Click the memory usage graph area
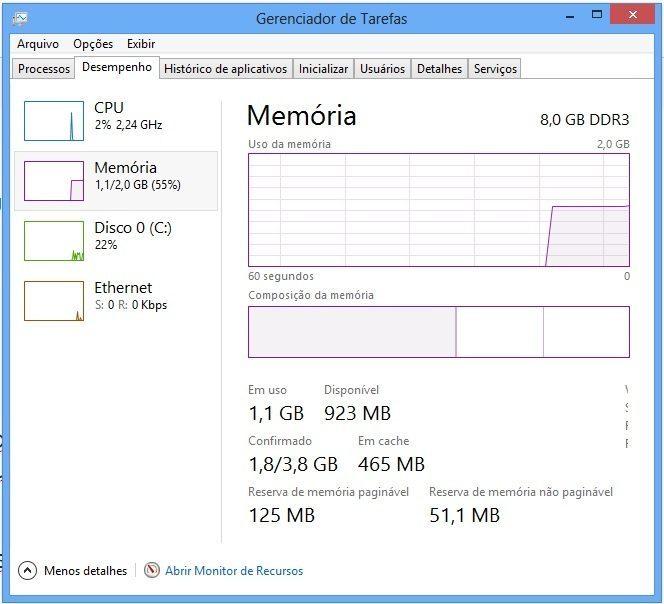The height and width of the screenshot is (604, 664). click(x=438, y=210)
